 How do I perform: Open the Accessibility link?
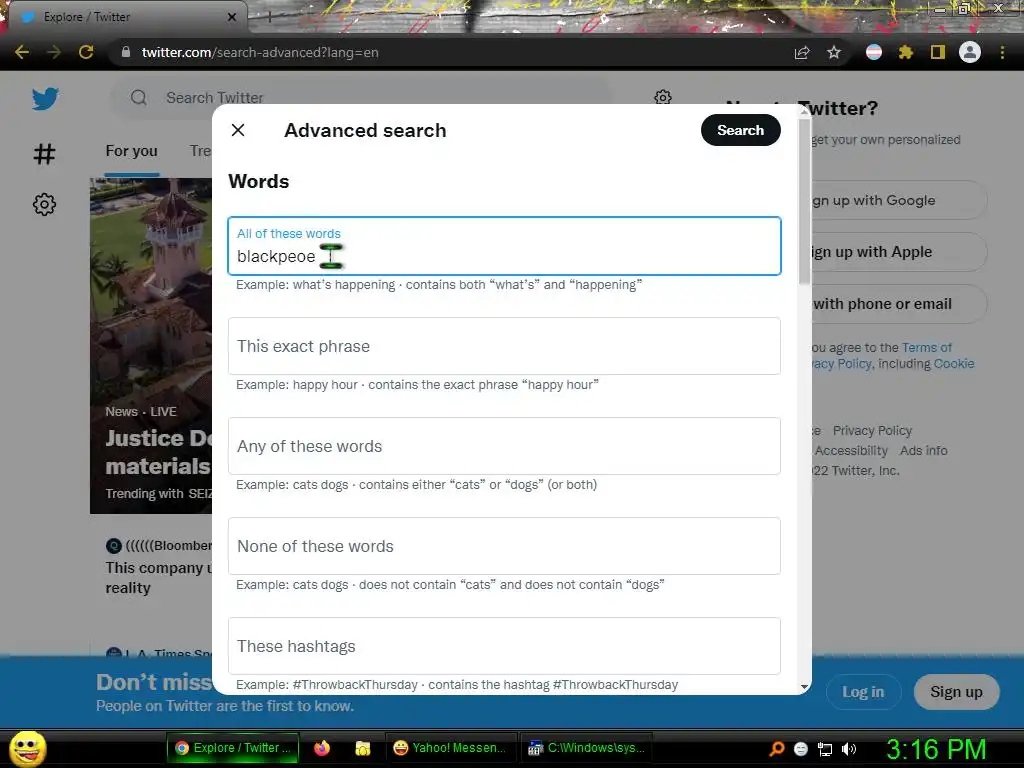click(851, 451)
